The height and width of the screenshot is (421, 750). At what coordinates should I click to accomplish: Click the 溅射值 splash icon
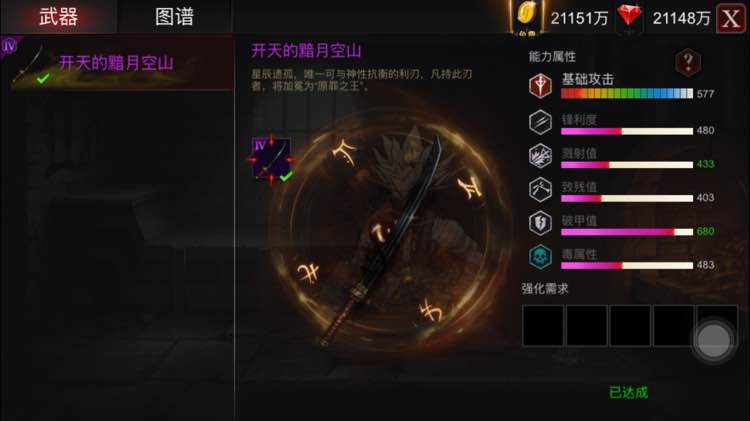click(x=540, y=155)
